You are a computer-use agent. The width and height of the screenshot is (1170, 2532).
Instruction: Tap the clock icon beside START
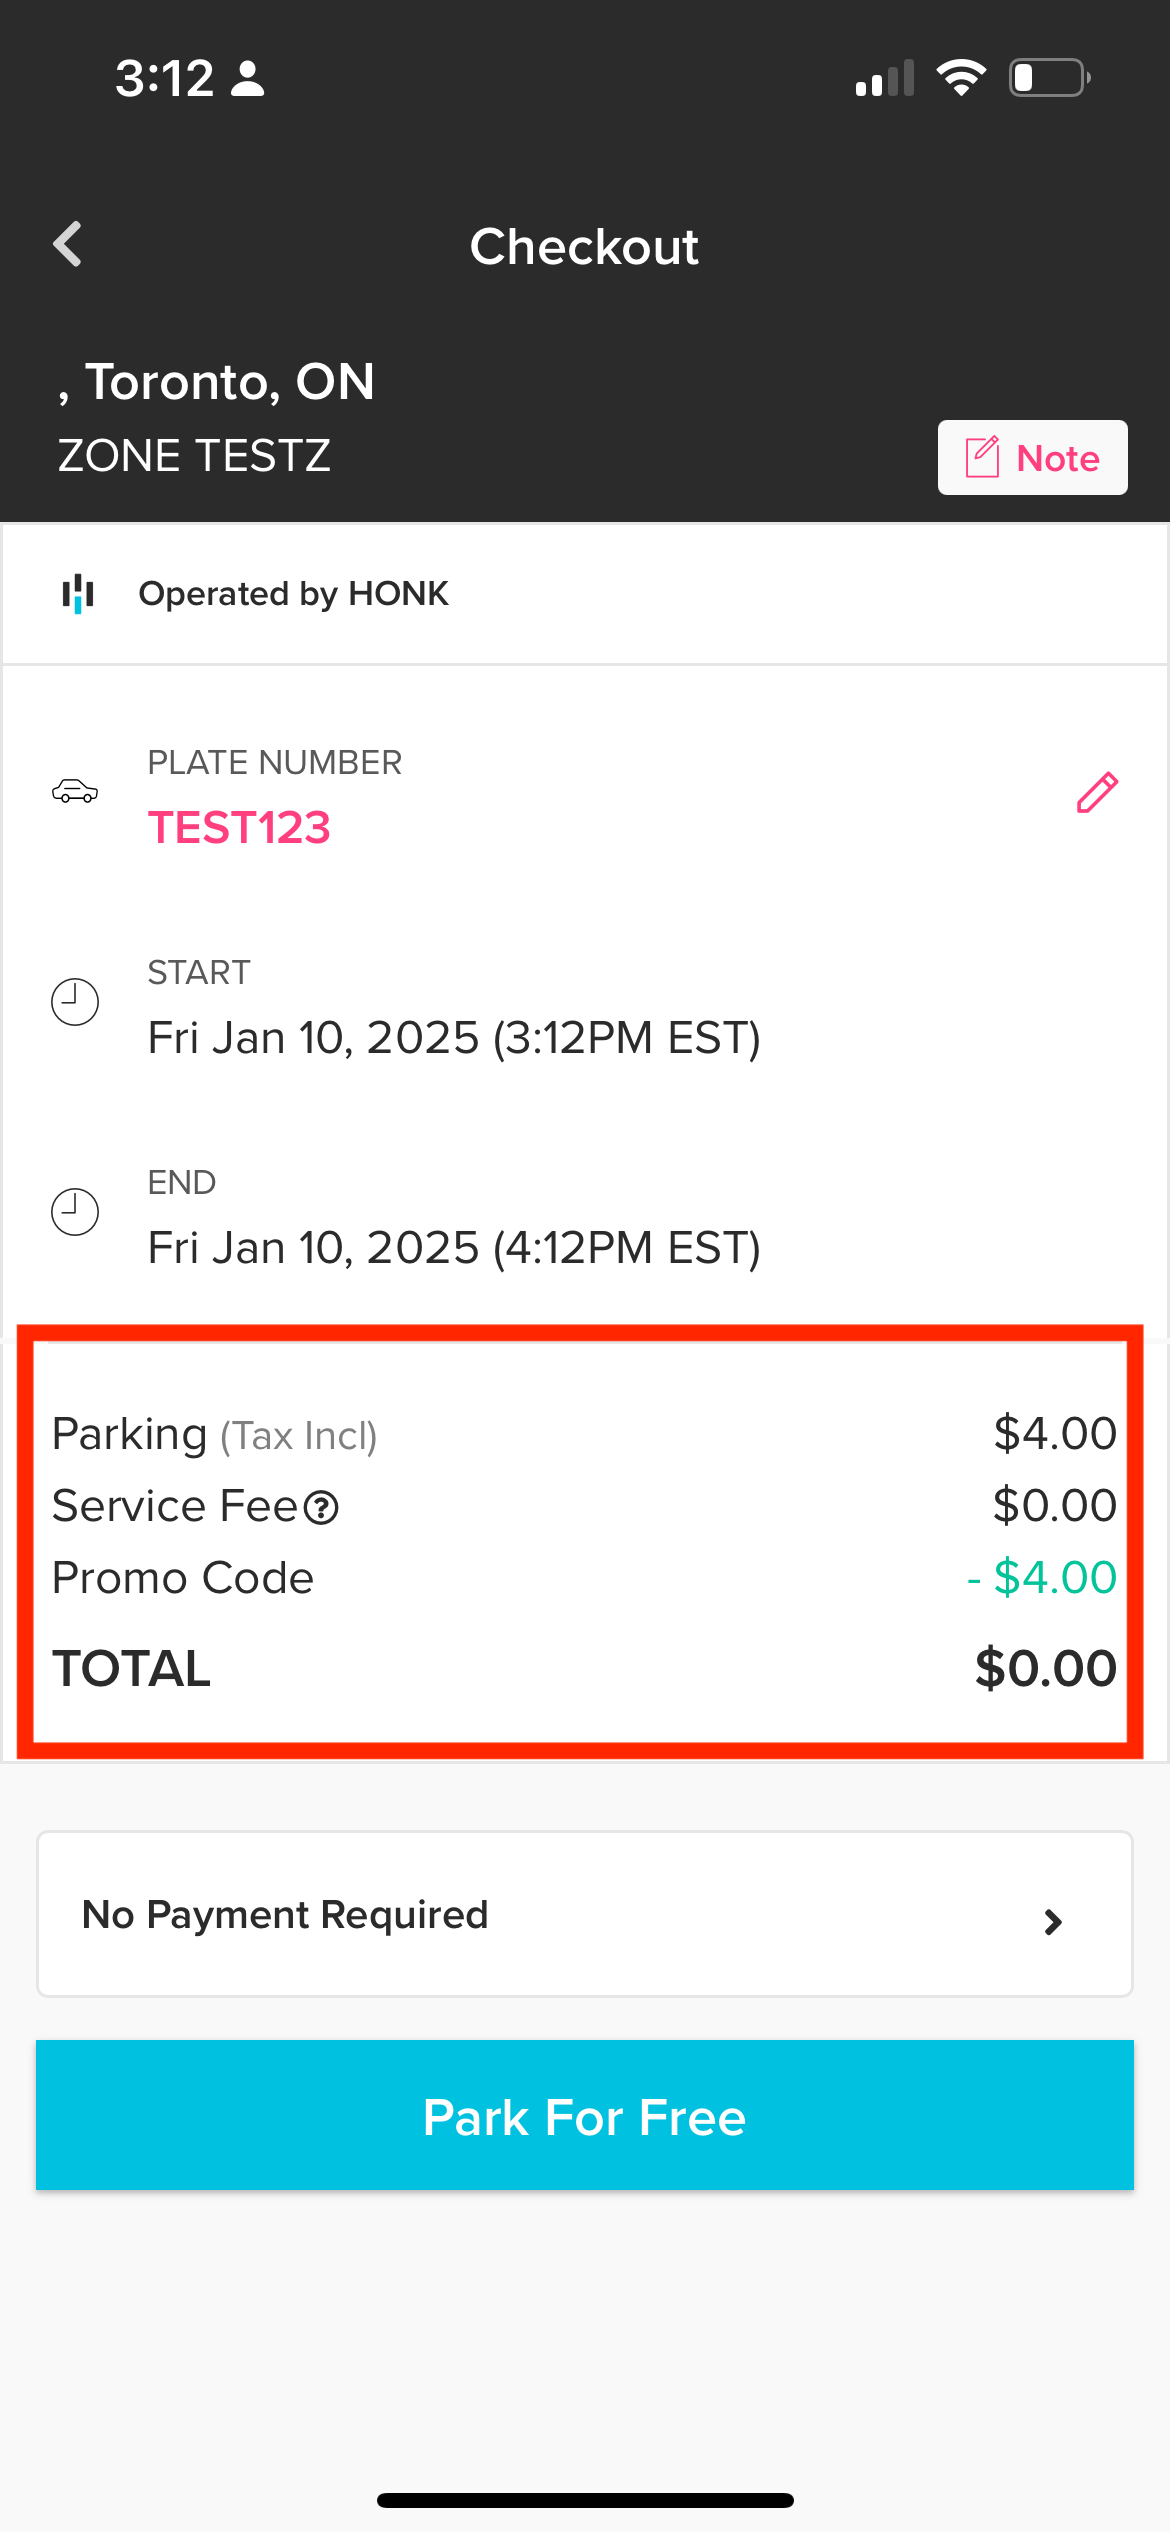point(75,1002)
